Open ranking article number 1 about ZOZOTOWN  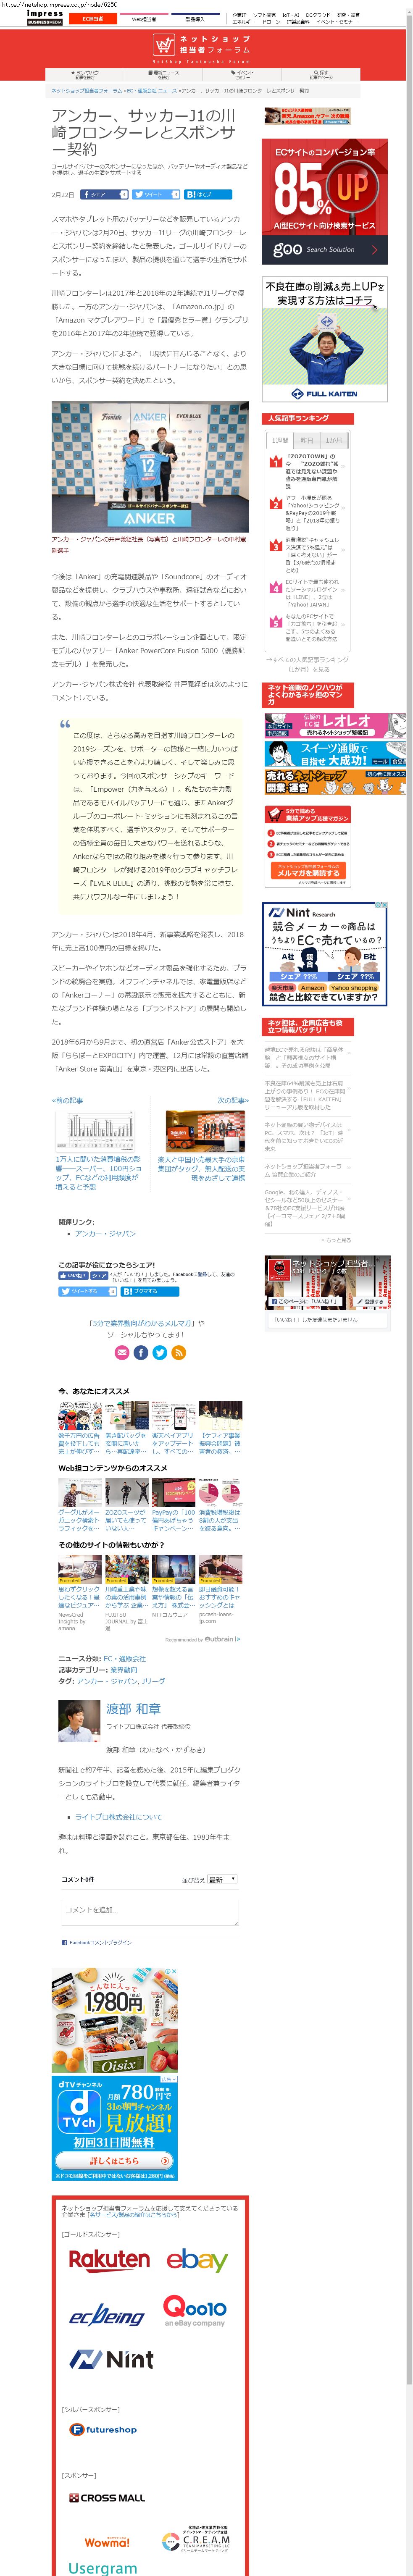tap(312, 472)
